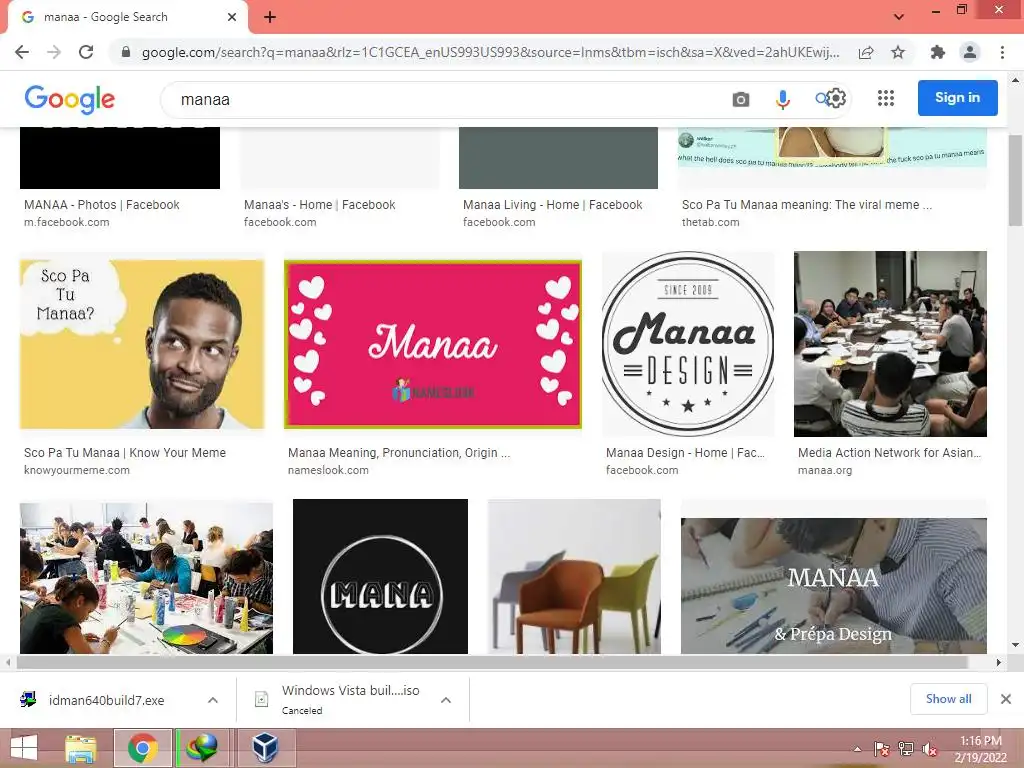Click the 'Sco Pa Tu Manaa?' man thumbnail
The width and height of the screenshot is (1024, 768).
(x=142, y=344)
